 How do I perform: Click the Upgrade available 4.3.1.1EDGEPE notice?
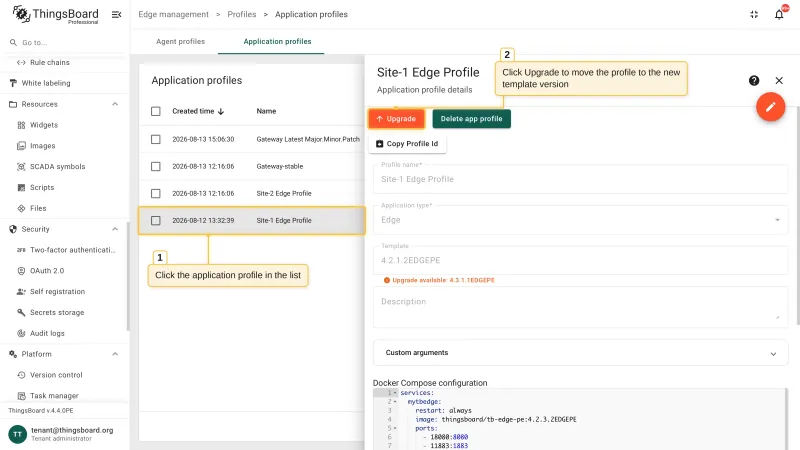439,280
